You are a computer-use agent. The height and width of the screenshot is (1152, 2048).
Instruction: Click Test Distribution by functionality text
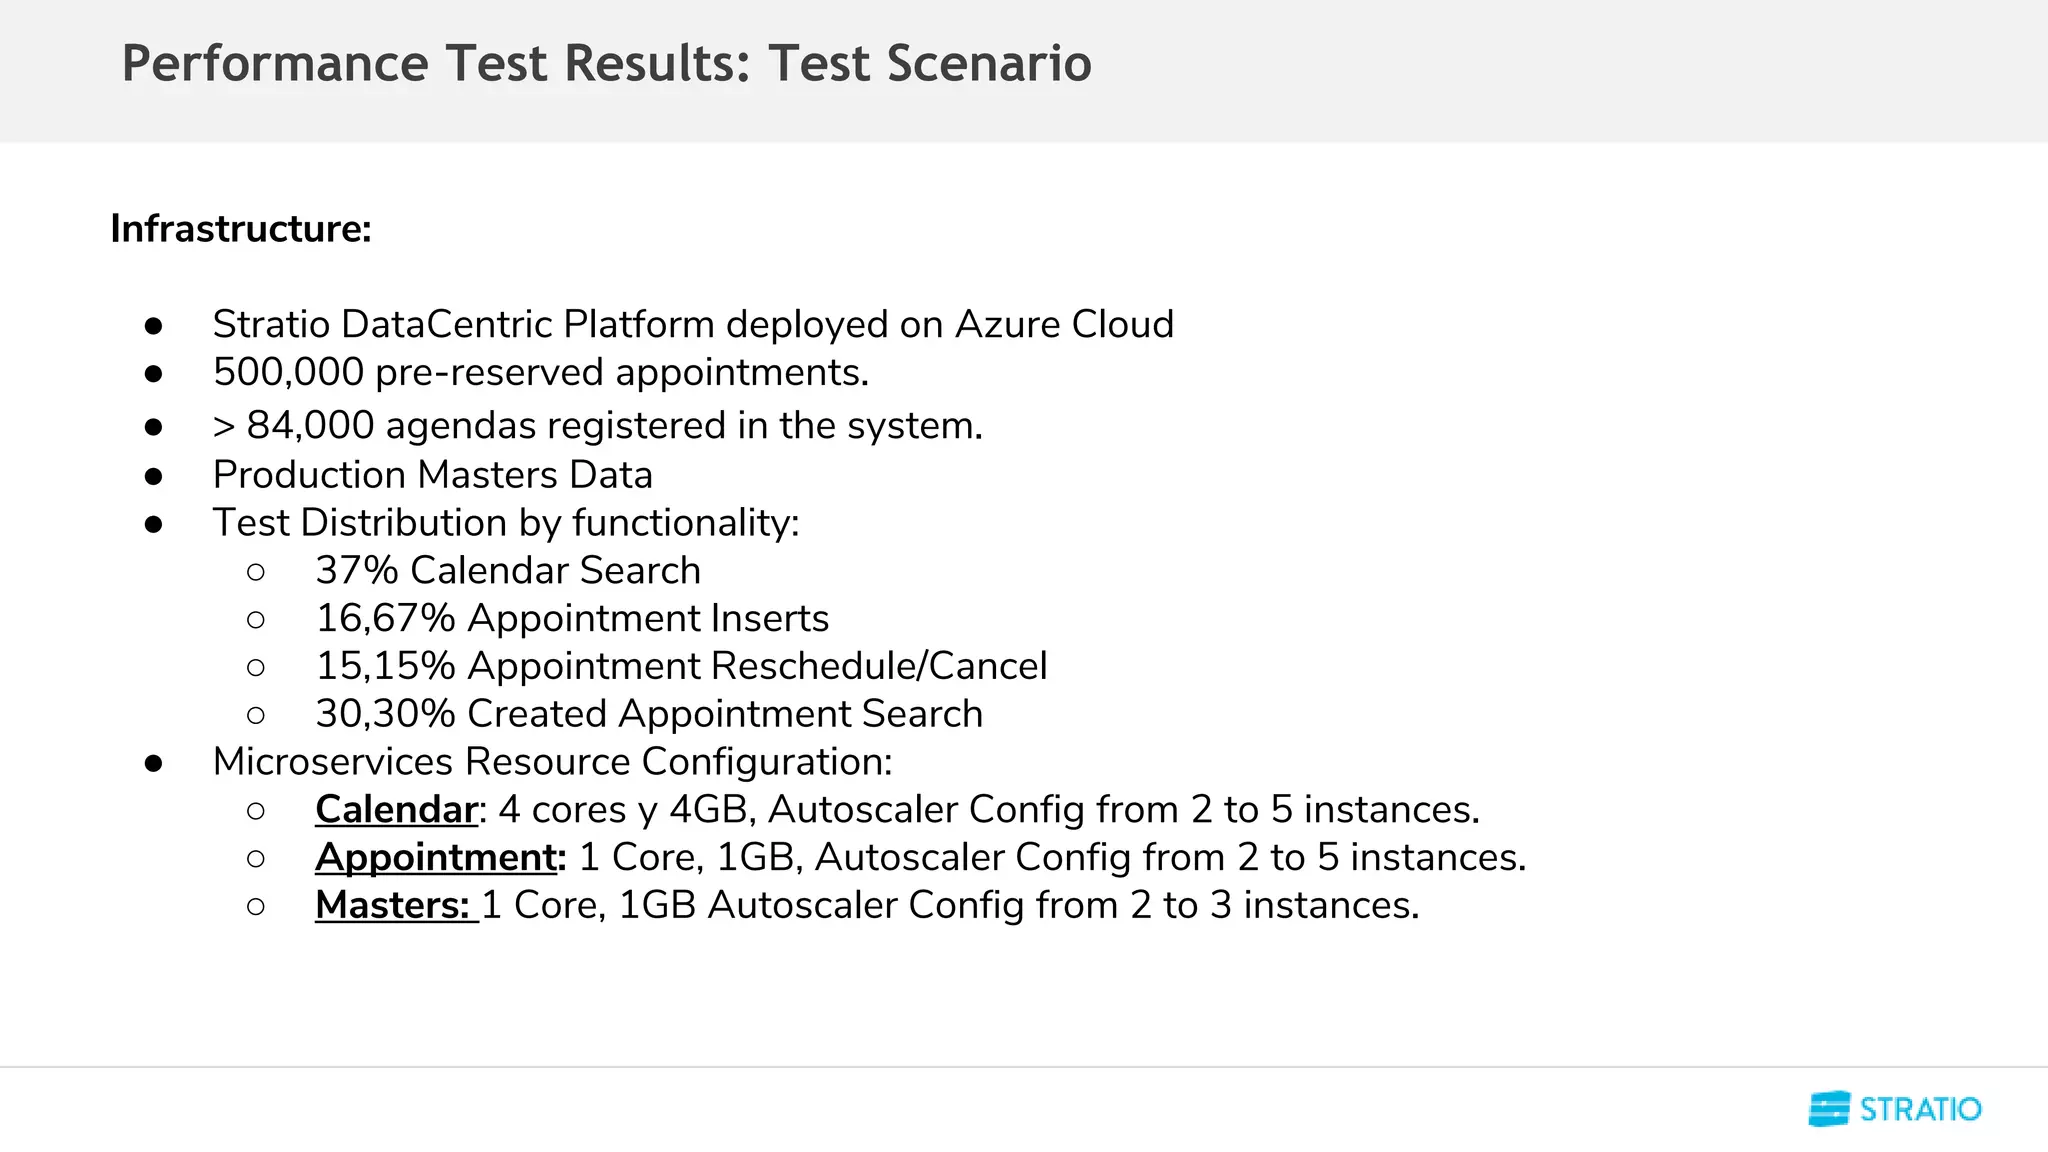505,523
